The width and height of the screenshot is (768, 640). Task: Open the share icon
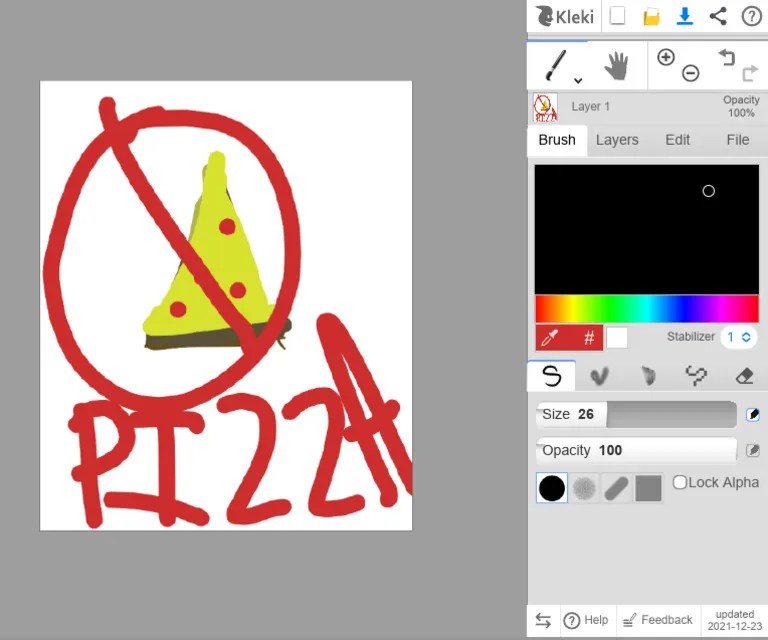pos(718,16)
